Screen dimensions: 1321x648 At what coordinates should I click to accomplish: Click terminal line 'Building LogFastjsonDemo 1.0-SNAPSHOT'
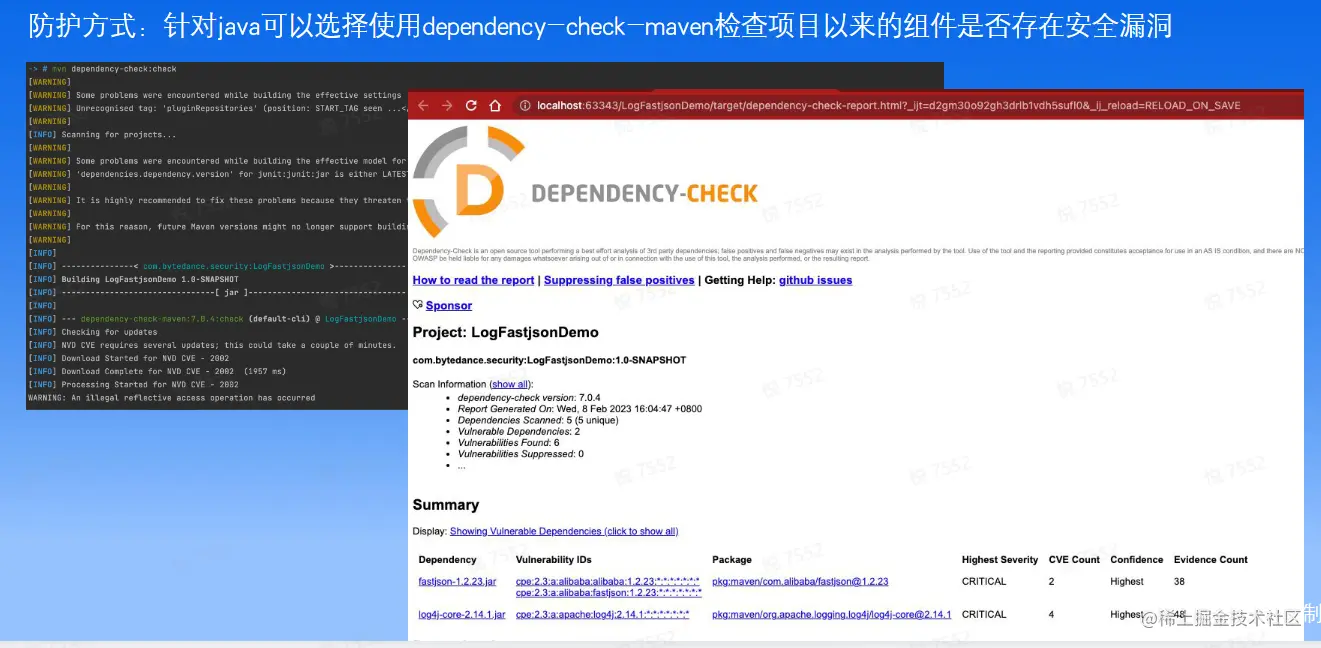click(150, 279)
